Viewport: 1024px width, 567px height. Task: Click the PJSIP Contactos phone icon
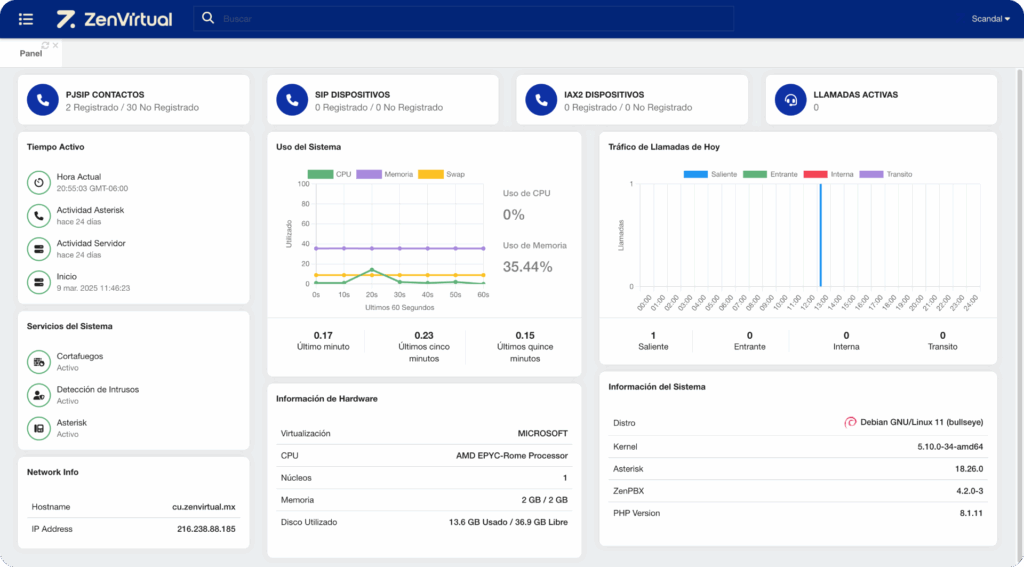(42, 100)
